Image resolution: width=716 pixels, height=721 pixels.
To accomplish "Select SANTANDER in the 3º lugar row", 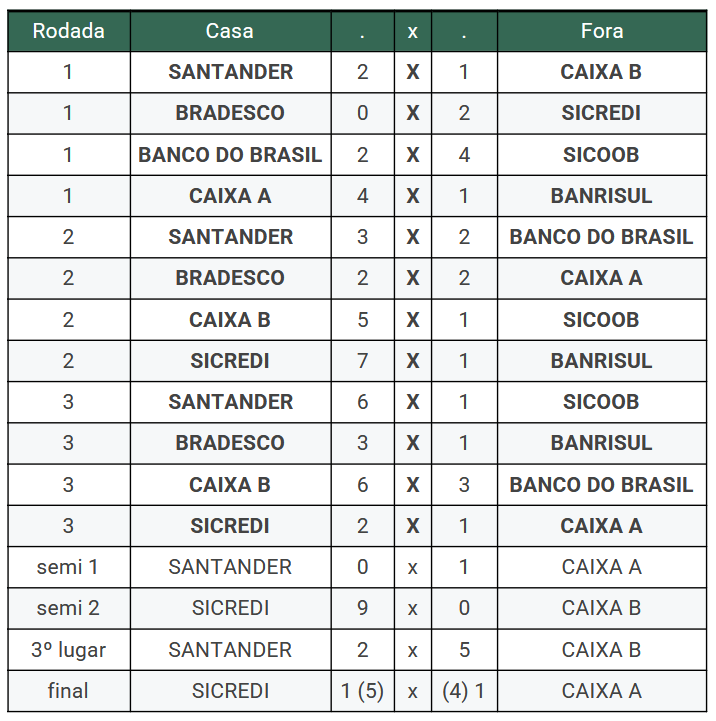I will pos(230,650).
